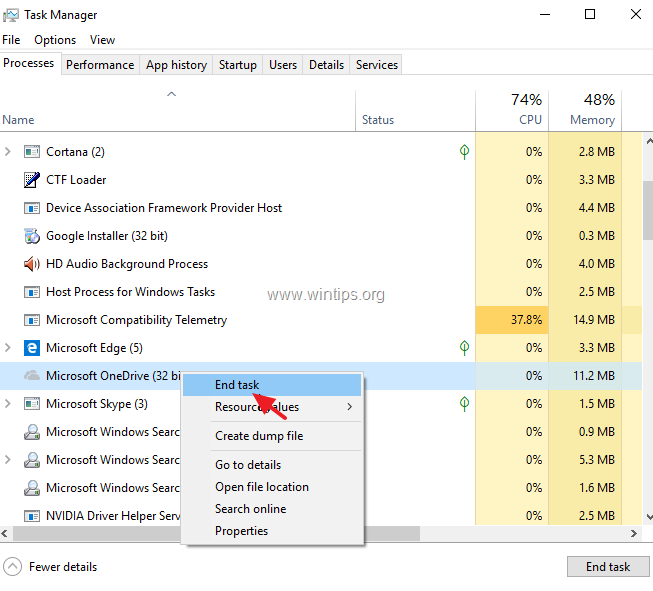The image size is (653, 591).
Task: Select Host Process for Windows Tasks name
Action: [130, 292]
